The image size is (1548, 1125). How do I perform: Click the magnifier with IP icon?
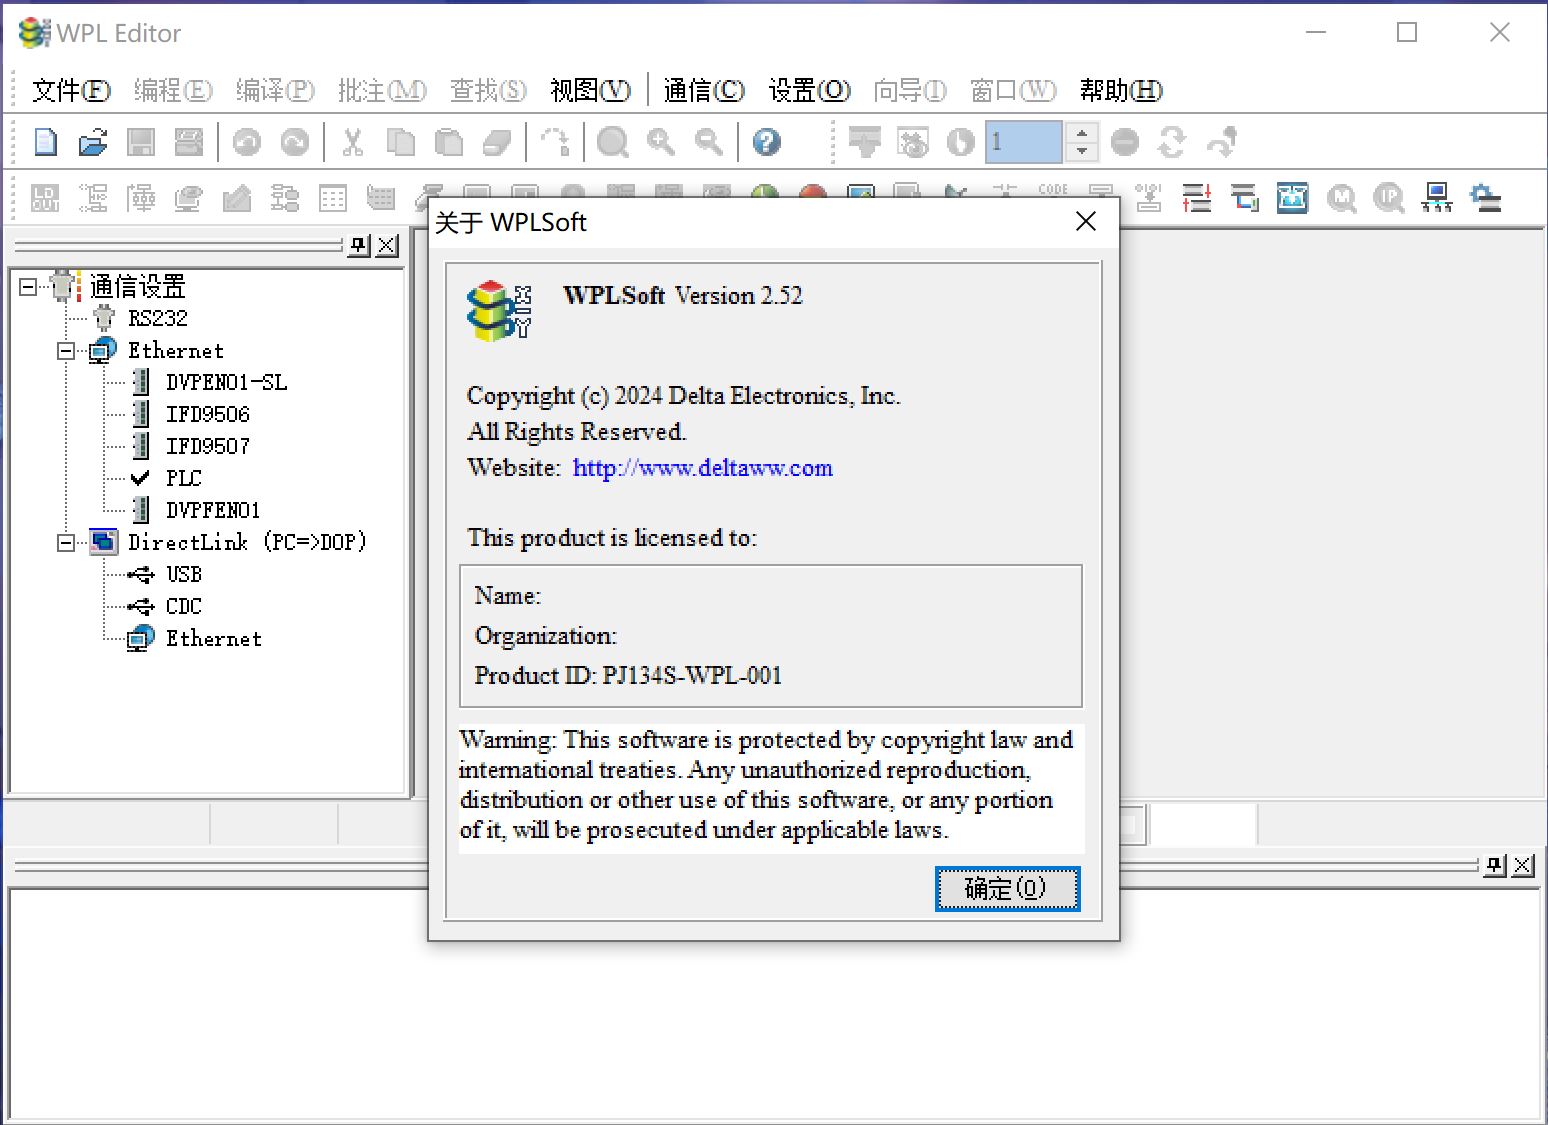[x=1388, y=198]
